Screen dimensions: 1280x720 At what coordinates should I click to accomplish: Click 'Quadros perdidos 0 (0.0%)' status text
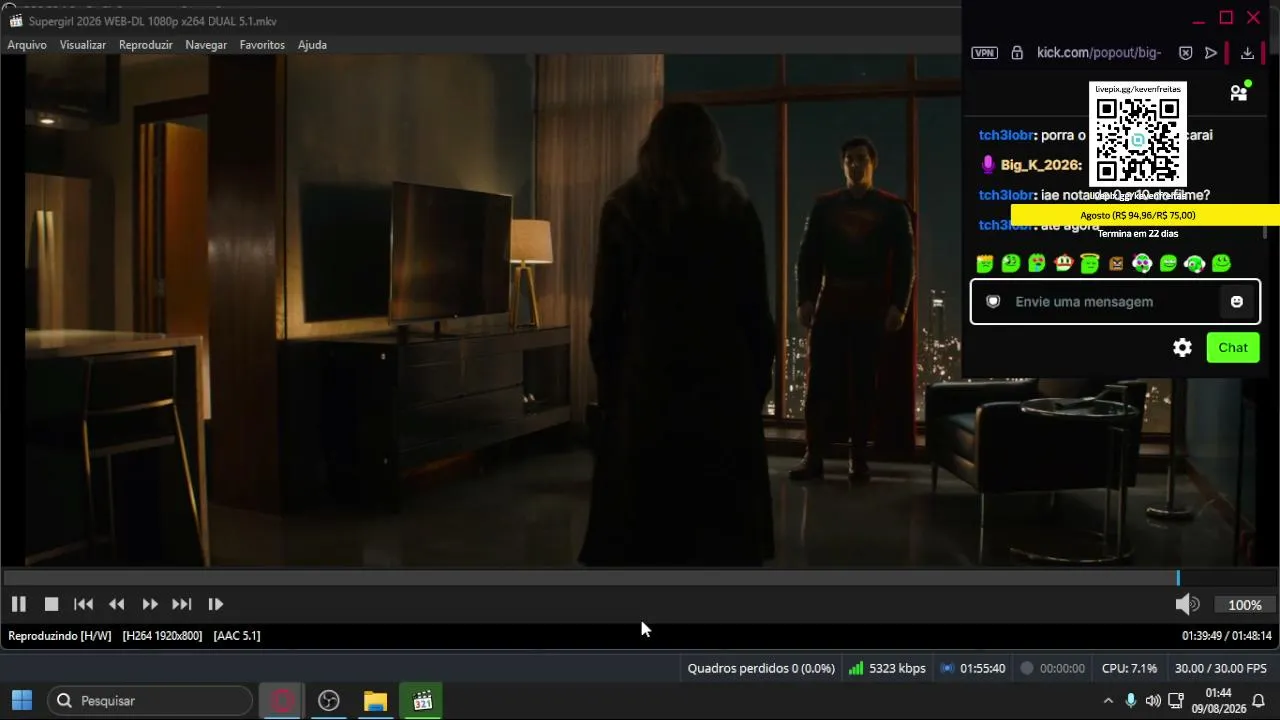pyautogui.click(x=761, y=668)
